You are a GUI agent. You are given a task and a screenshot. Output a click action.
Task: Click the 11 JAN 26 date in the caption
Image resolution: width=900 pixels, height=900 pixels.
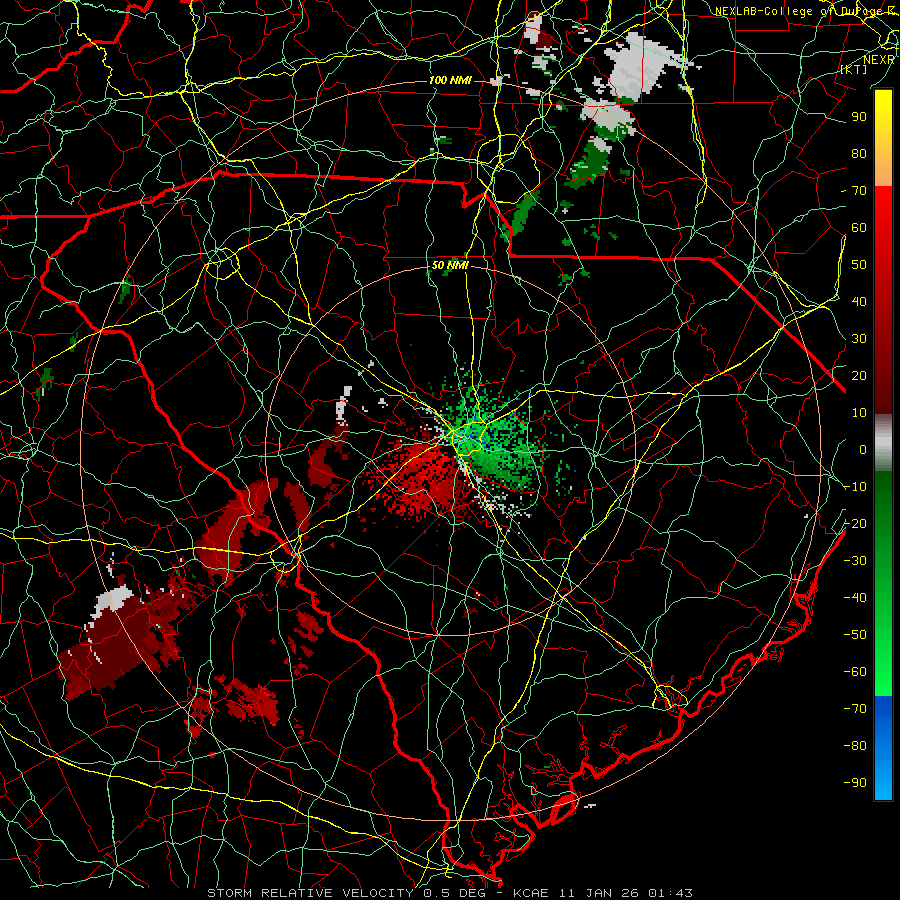pyautogui.click(x=599, y=893)
